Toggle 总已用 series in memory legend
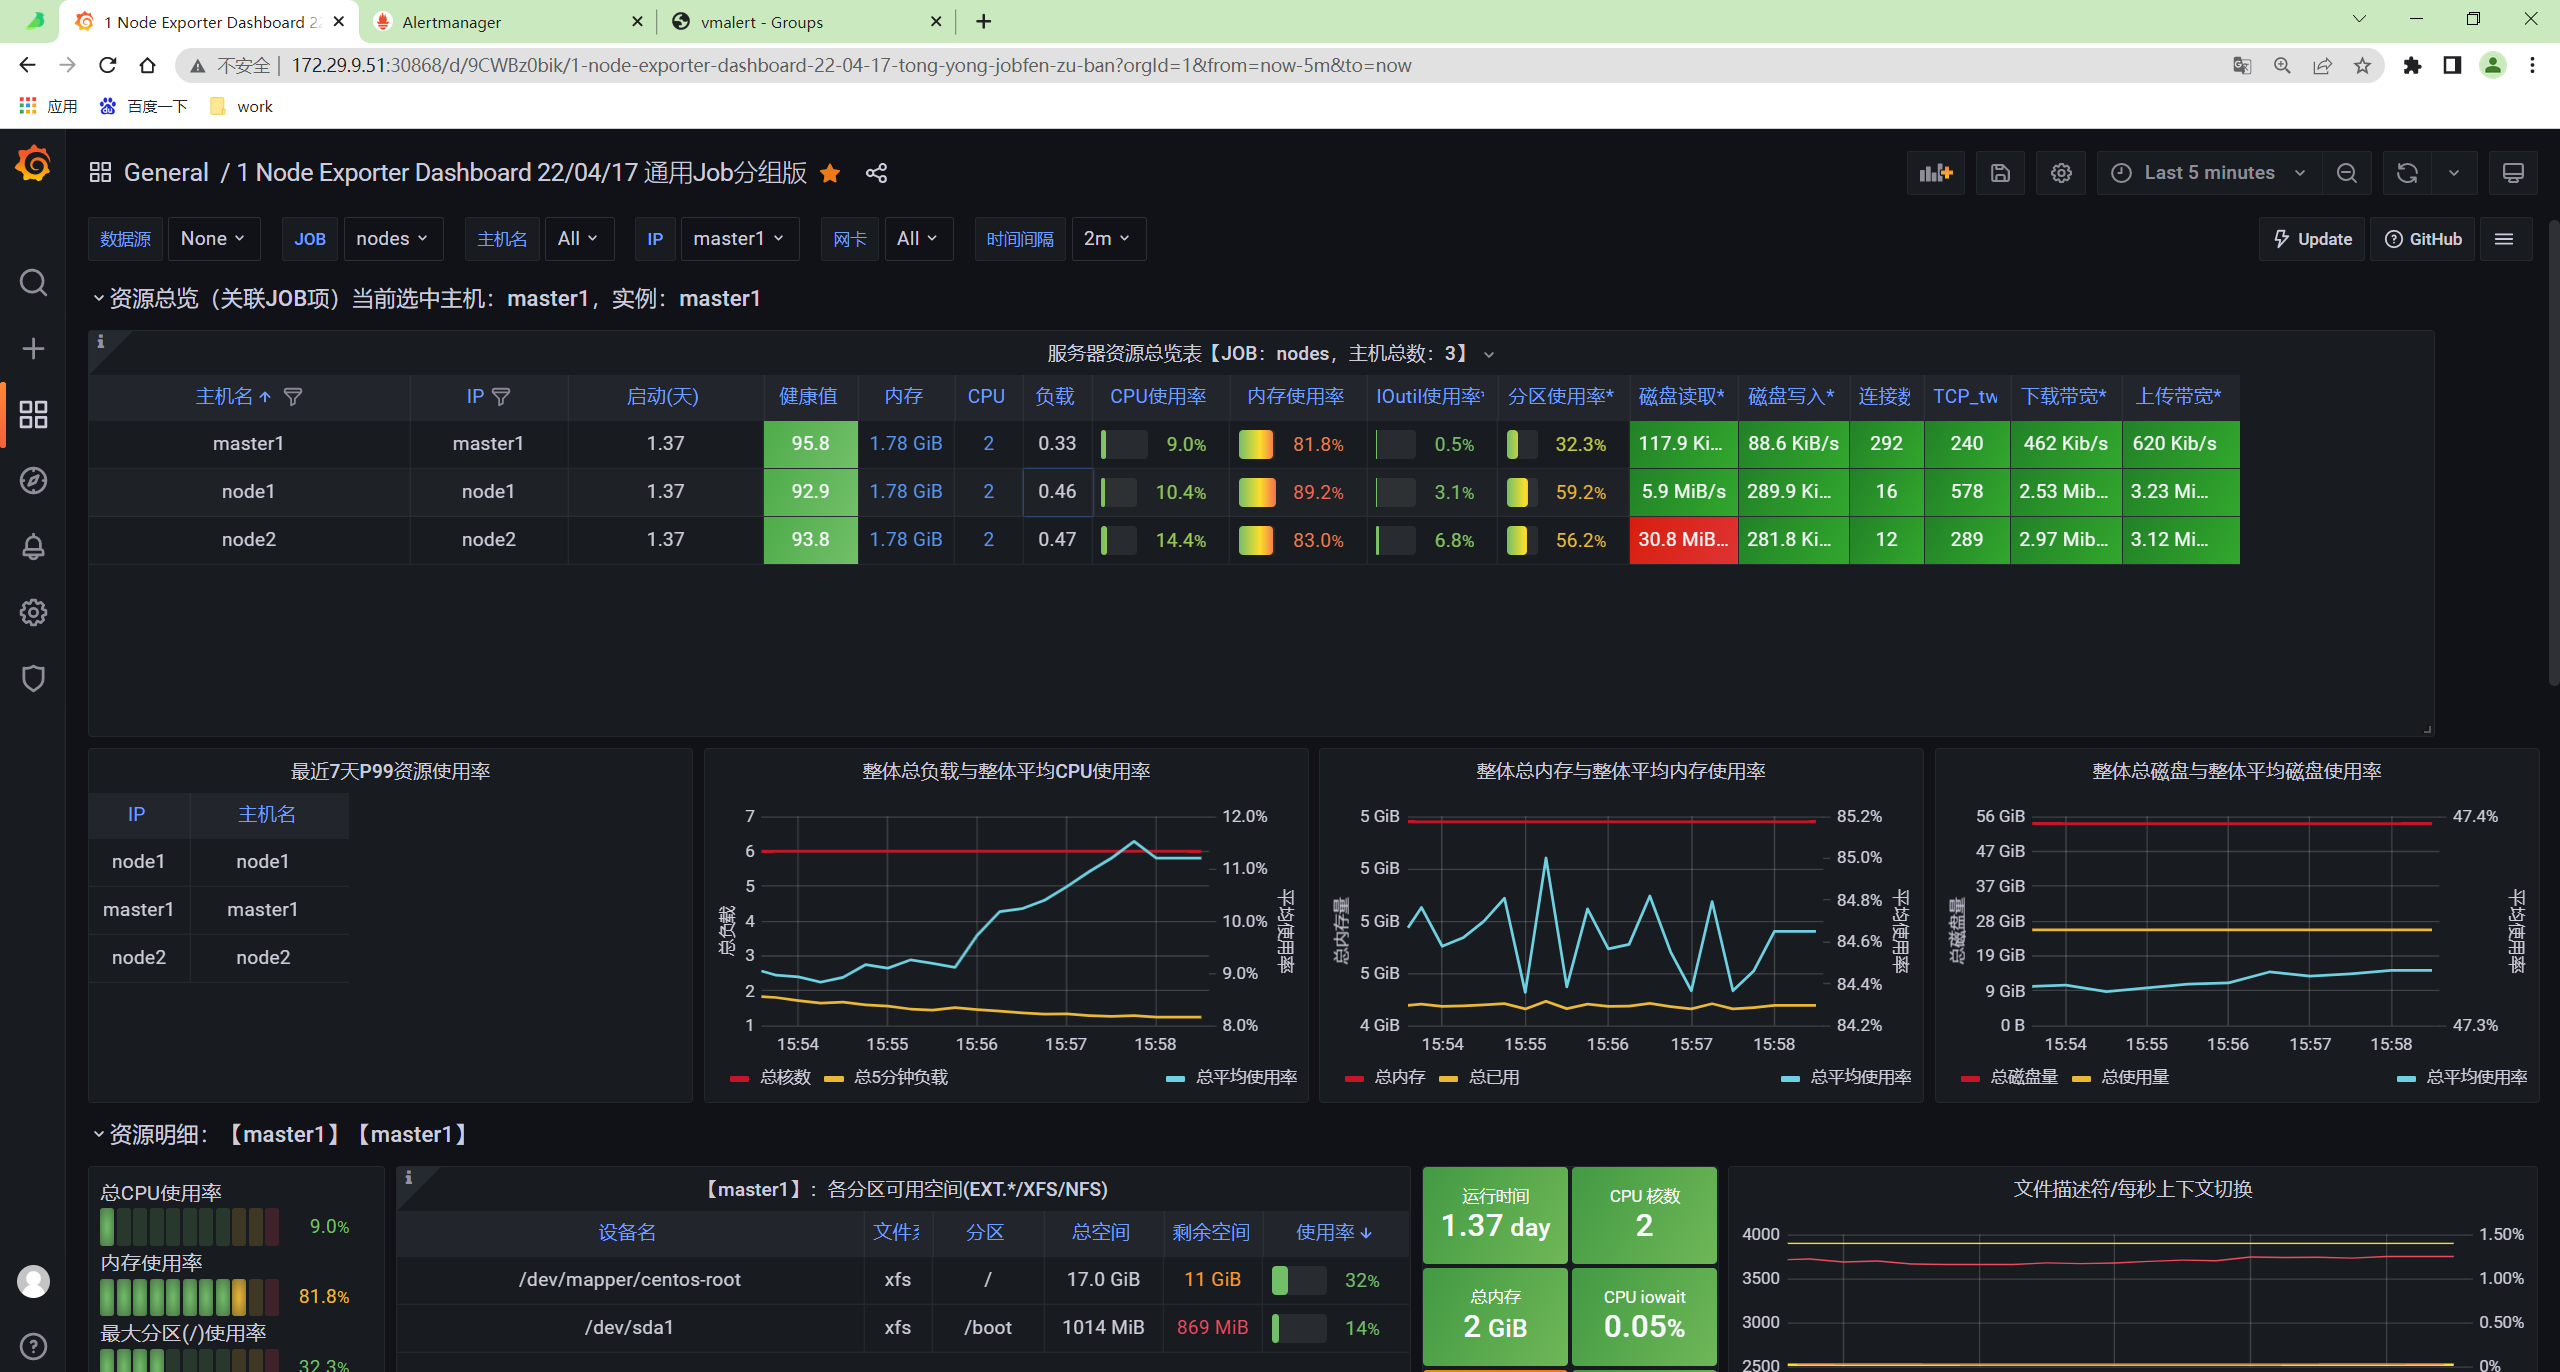2560x1372 pixels. [1493, 1077]
